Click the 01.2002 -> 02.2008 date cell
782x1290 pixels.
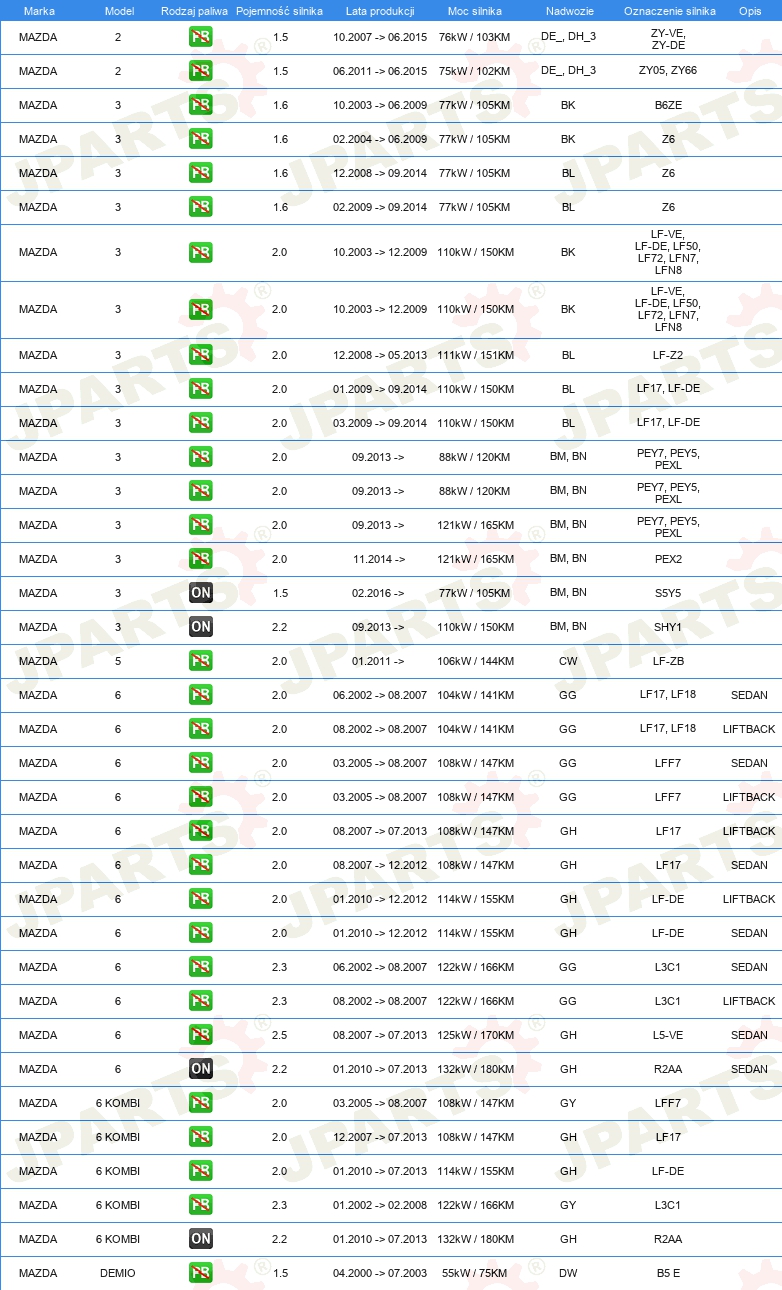tap(380, 1205)
